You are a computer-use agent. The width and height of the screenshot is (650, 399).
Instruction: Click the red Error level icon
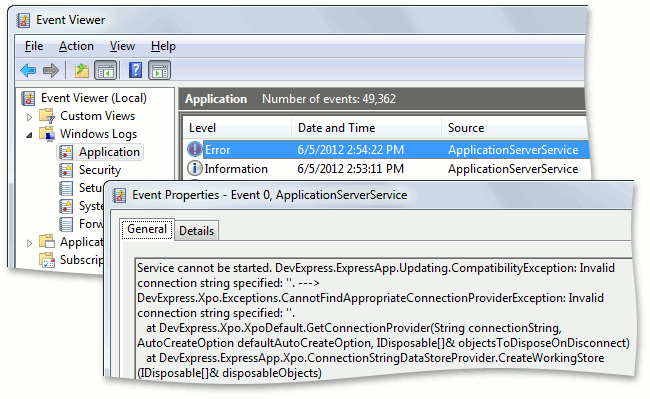tap(194, 149)
